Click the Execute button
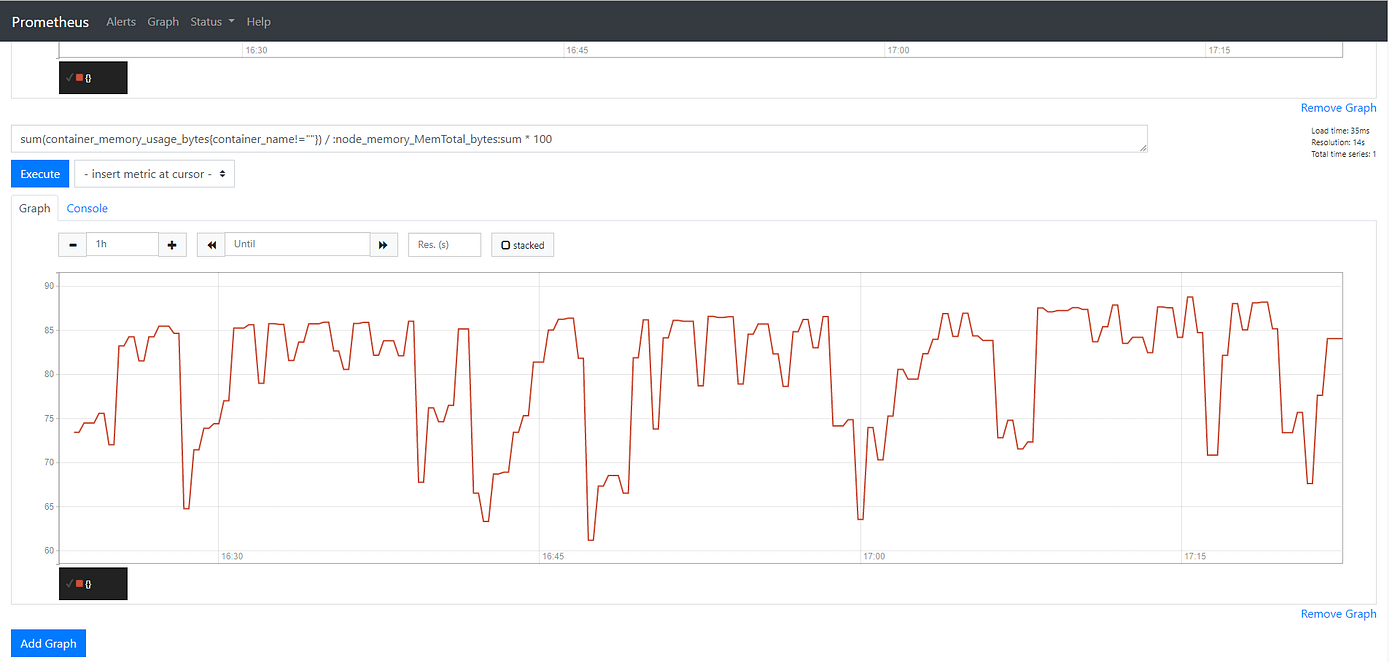Viewport: 1400px width, 663px height. click(x=40, y=174)
